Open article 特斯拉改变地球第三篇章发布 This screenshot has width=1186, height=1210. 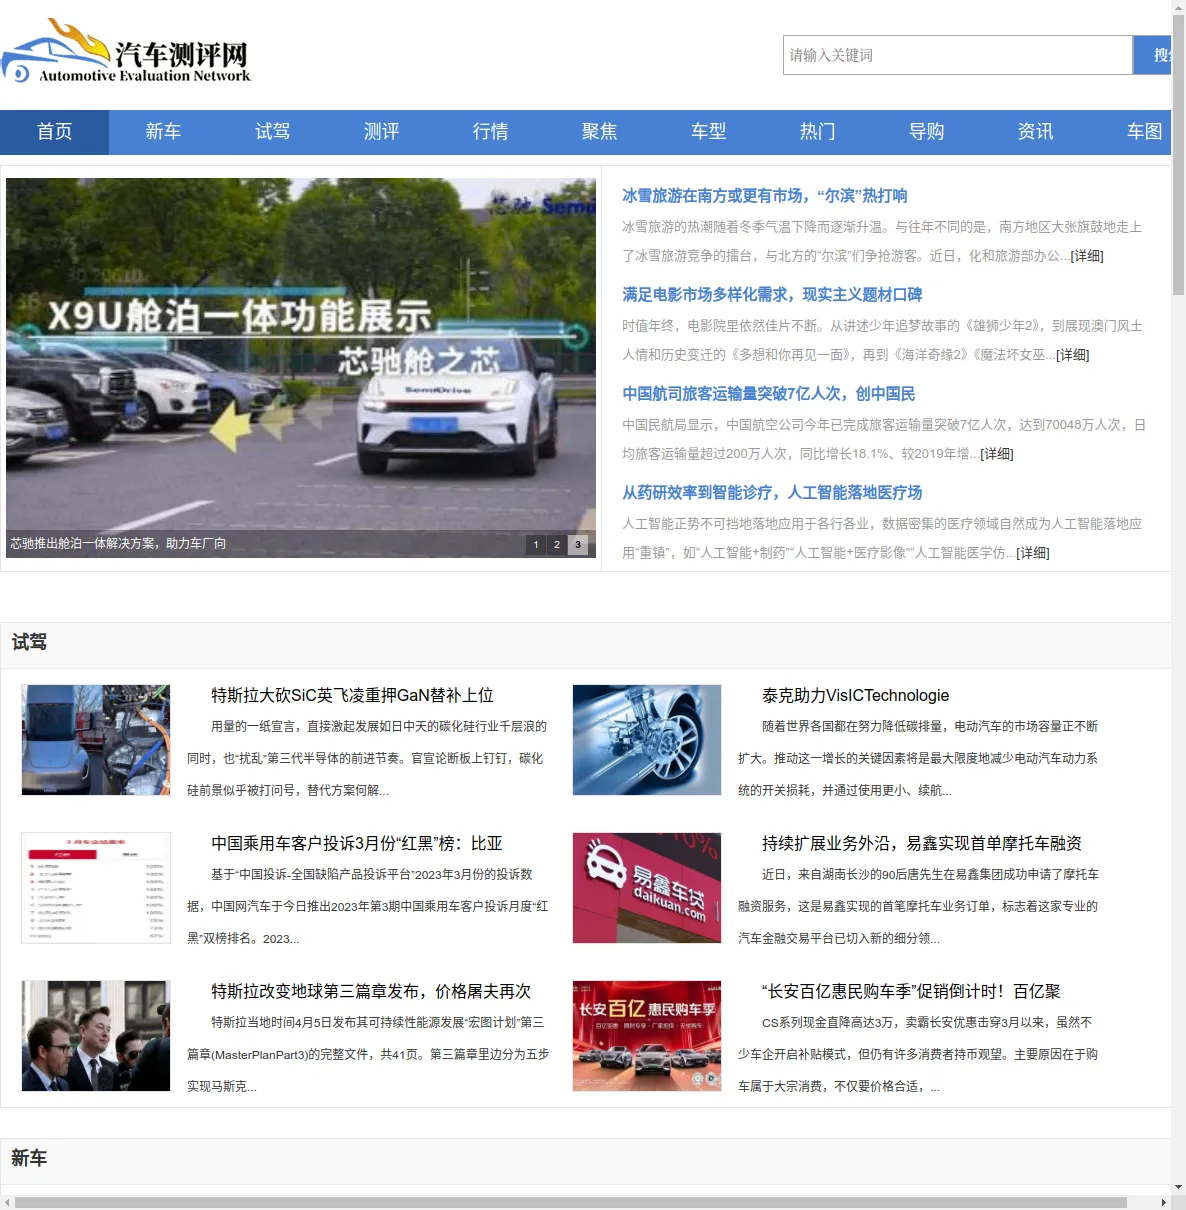[x=371, y=992]
